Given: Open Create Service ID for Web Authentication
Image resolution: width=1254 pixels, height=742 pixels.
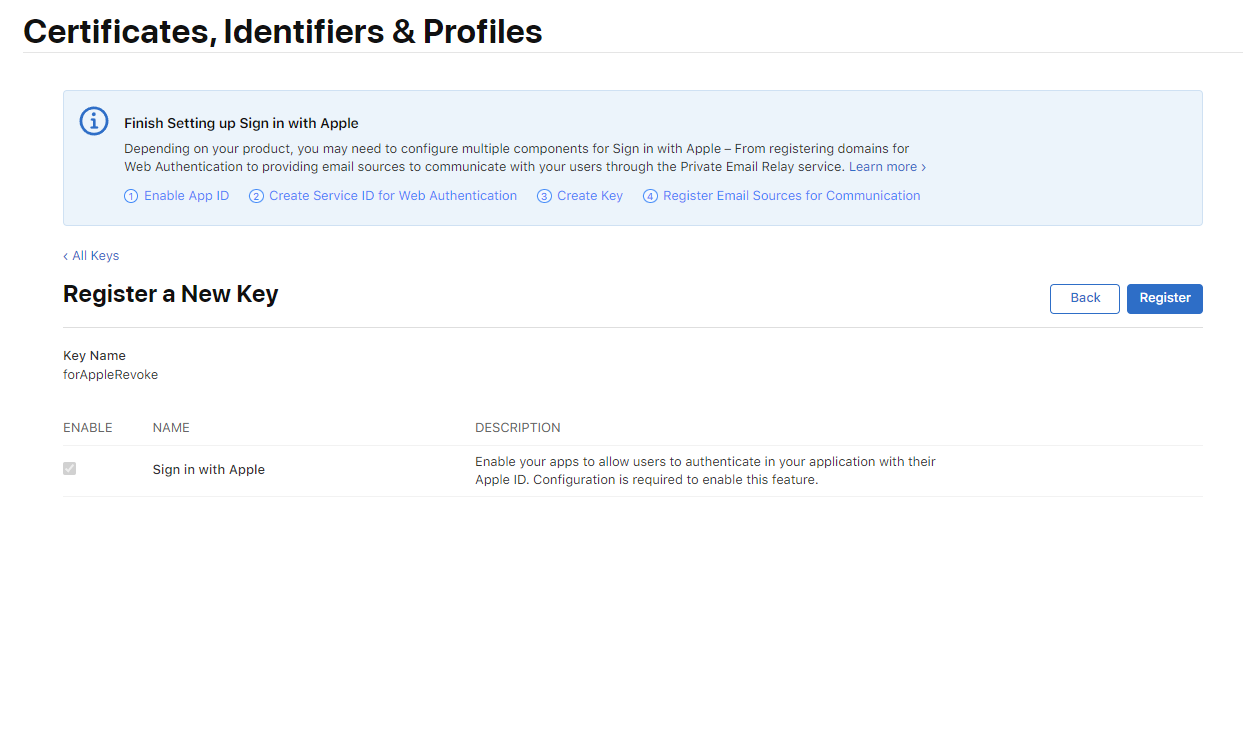Looking at the screenshot, I should [x=393, y=196].
